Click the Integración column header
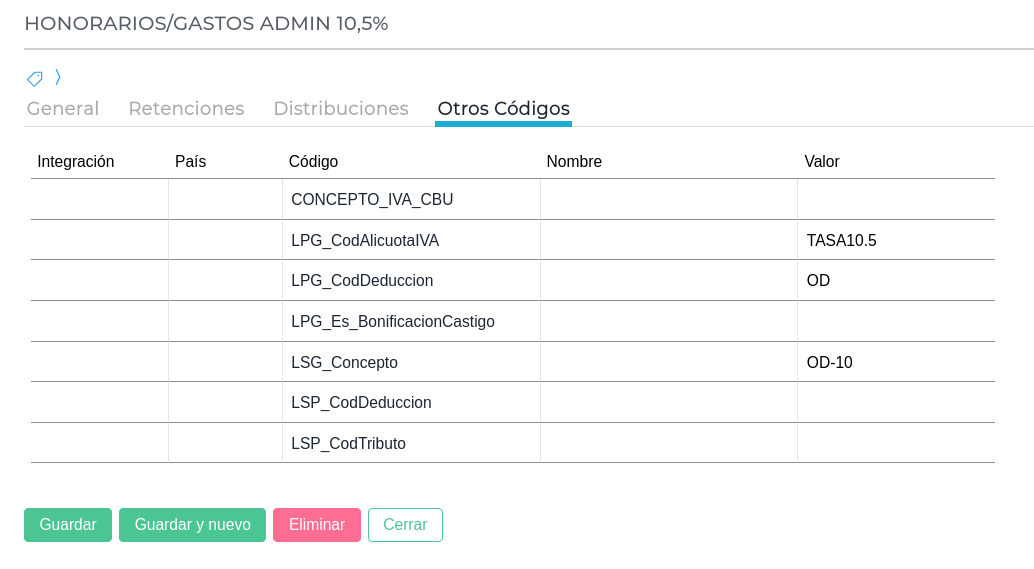Screen dimensions: 1034x569 coord(76,162)
